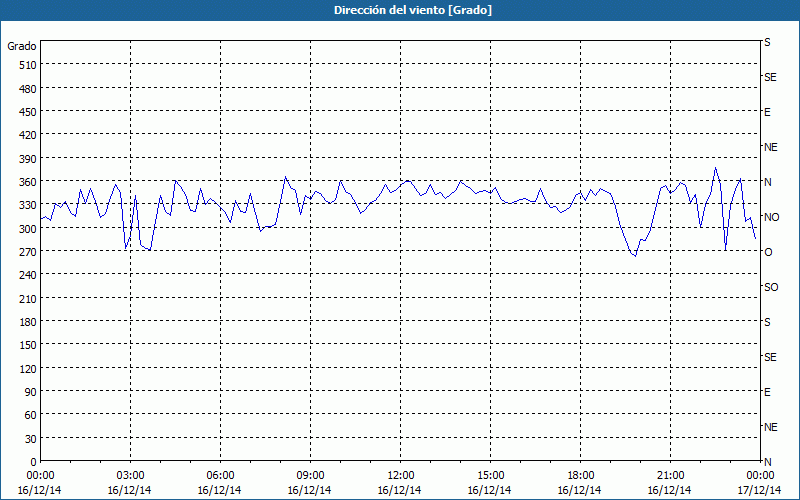Select the 30 value on the left axis
The height and width of the screenshot is (500, 800).
(x=31, y=439)
